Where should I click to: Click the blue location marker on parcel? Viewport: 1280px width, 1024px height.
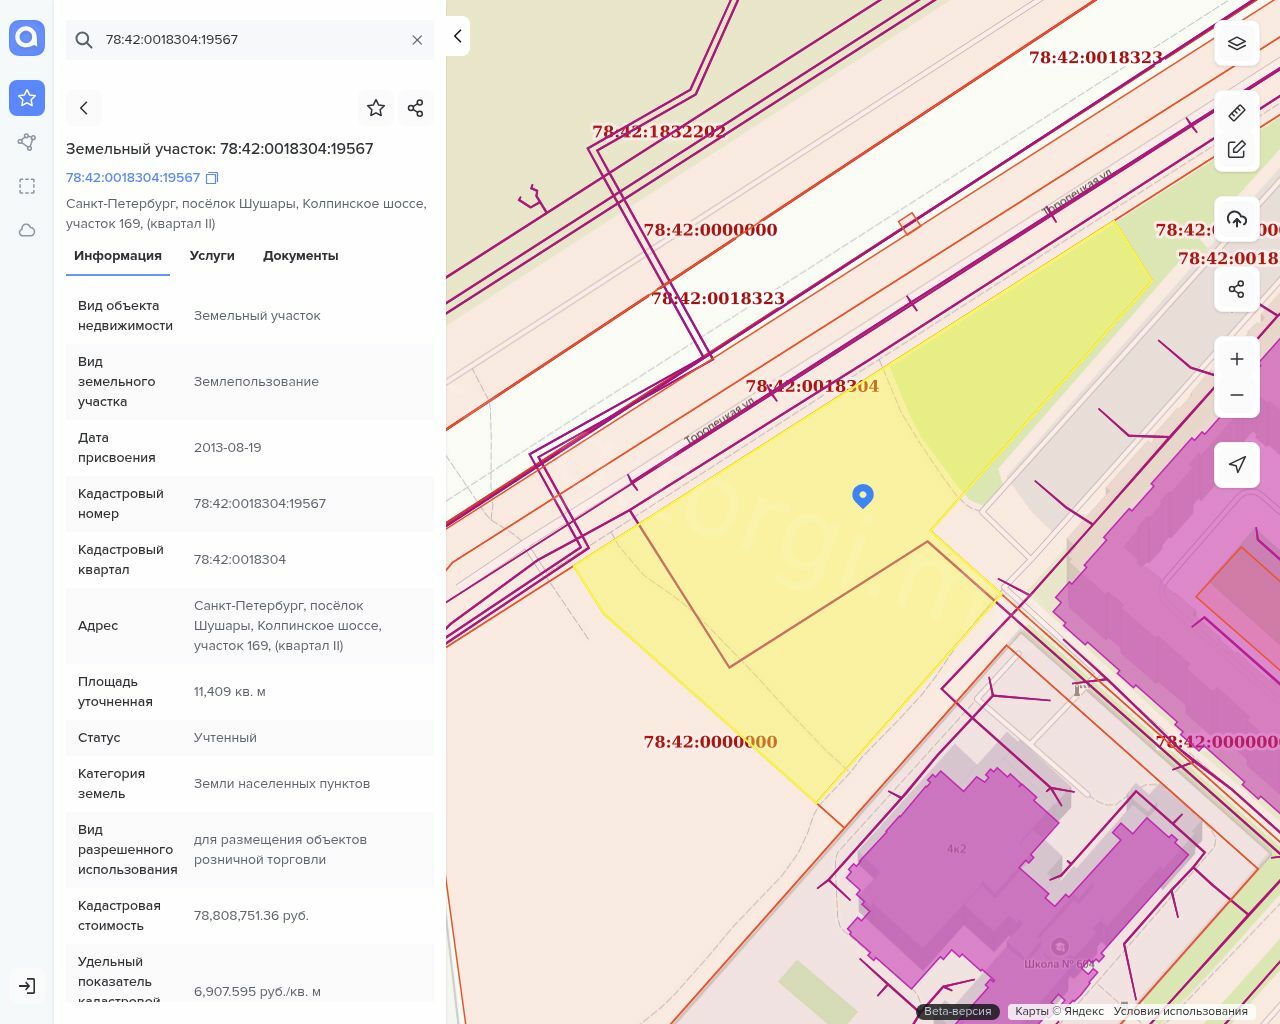tap(863, 495)
